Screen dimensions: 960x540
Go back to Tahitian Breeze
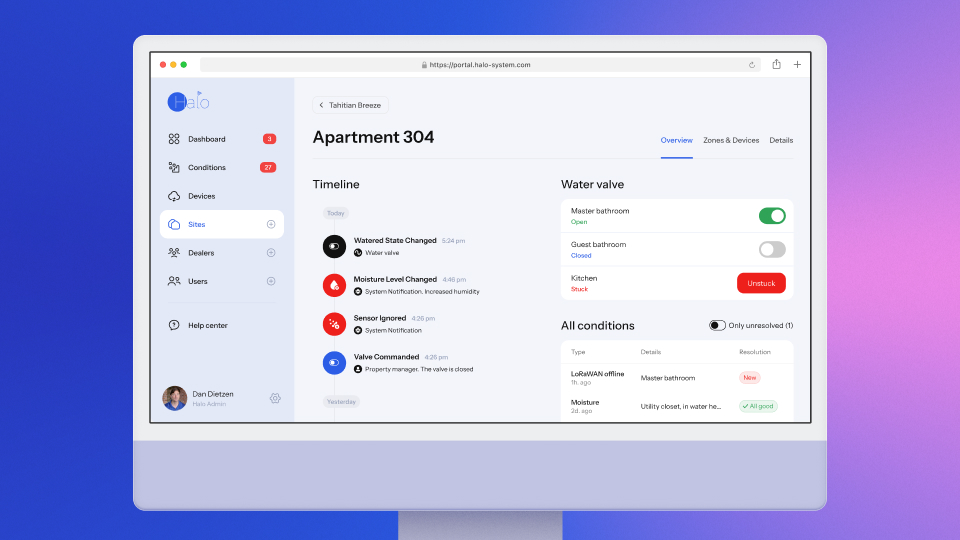click(x=350, y=105)
